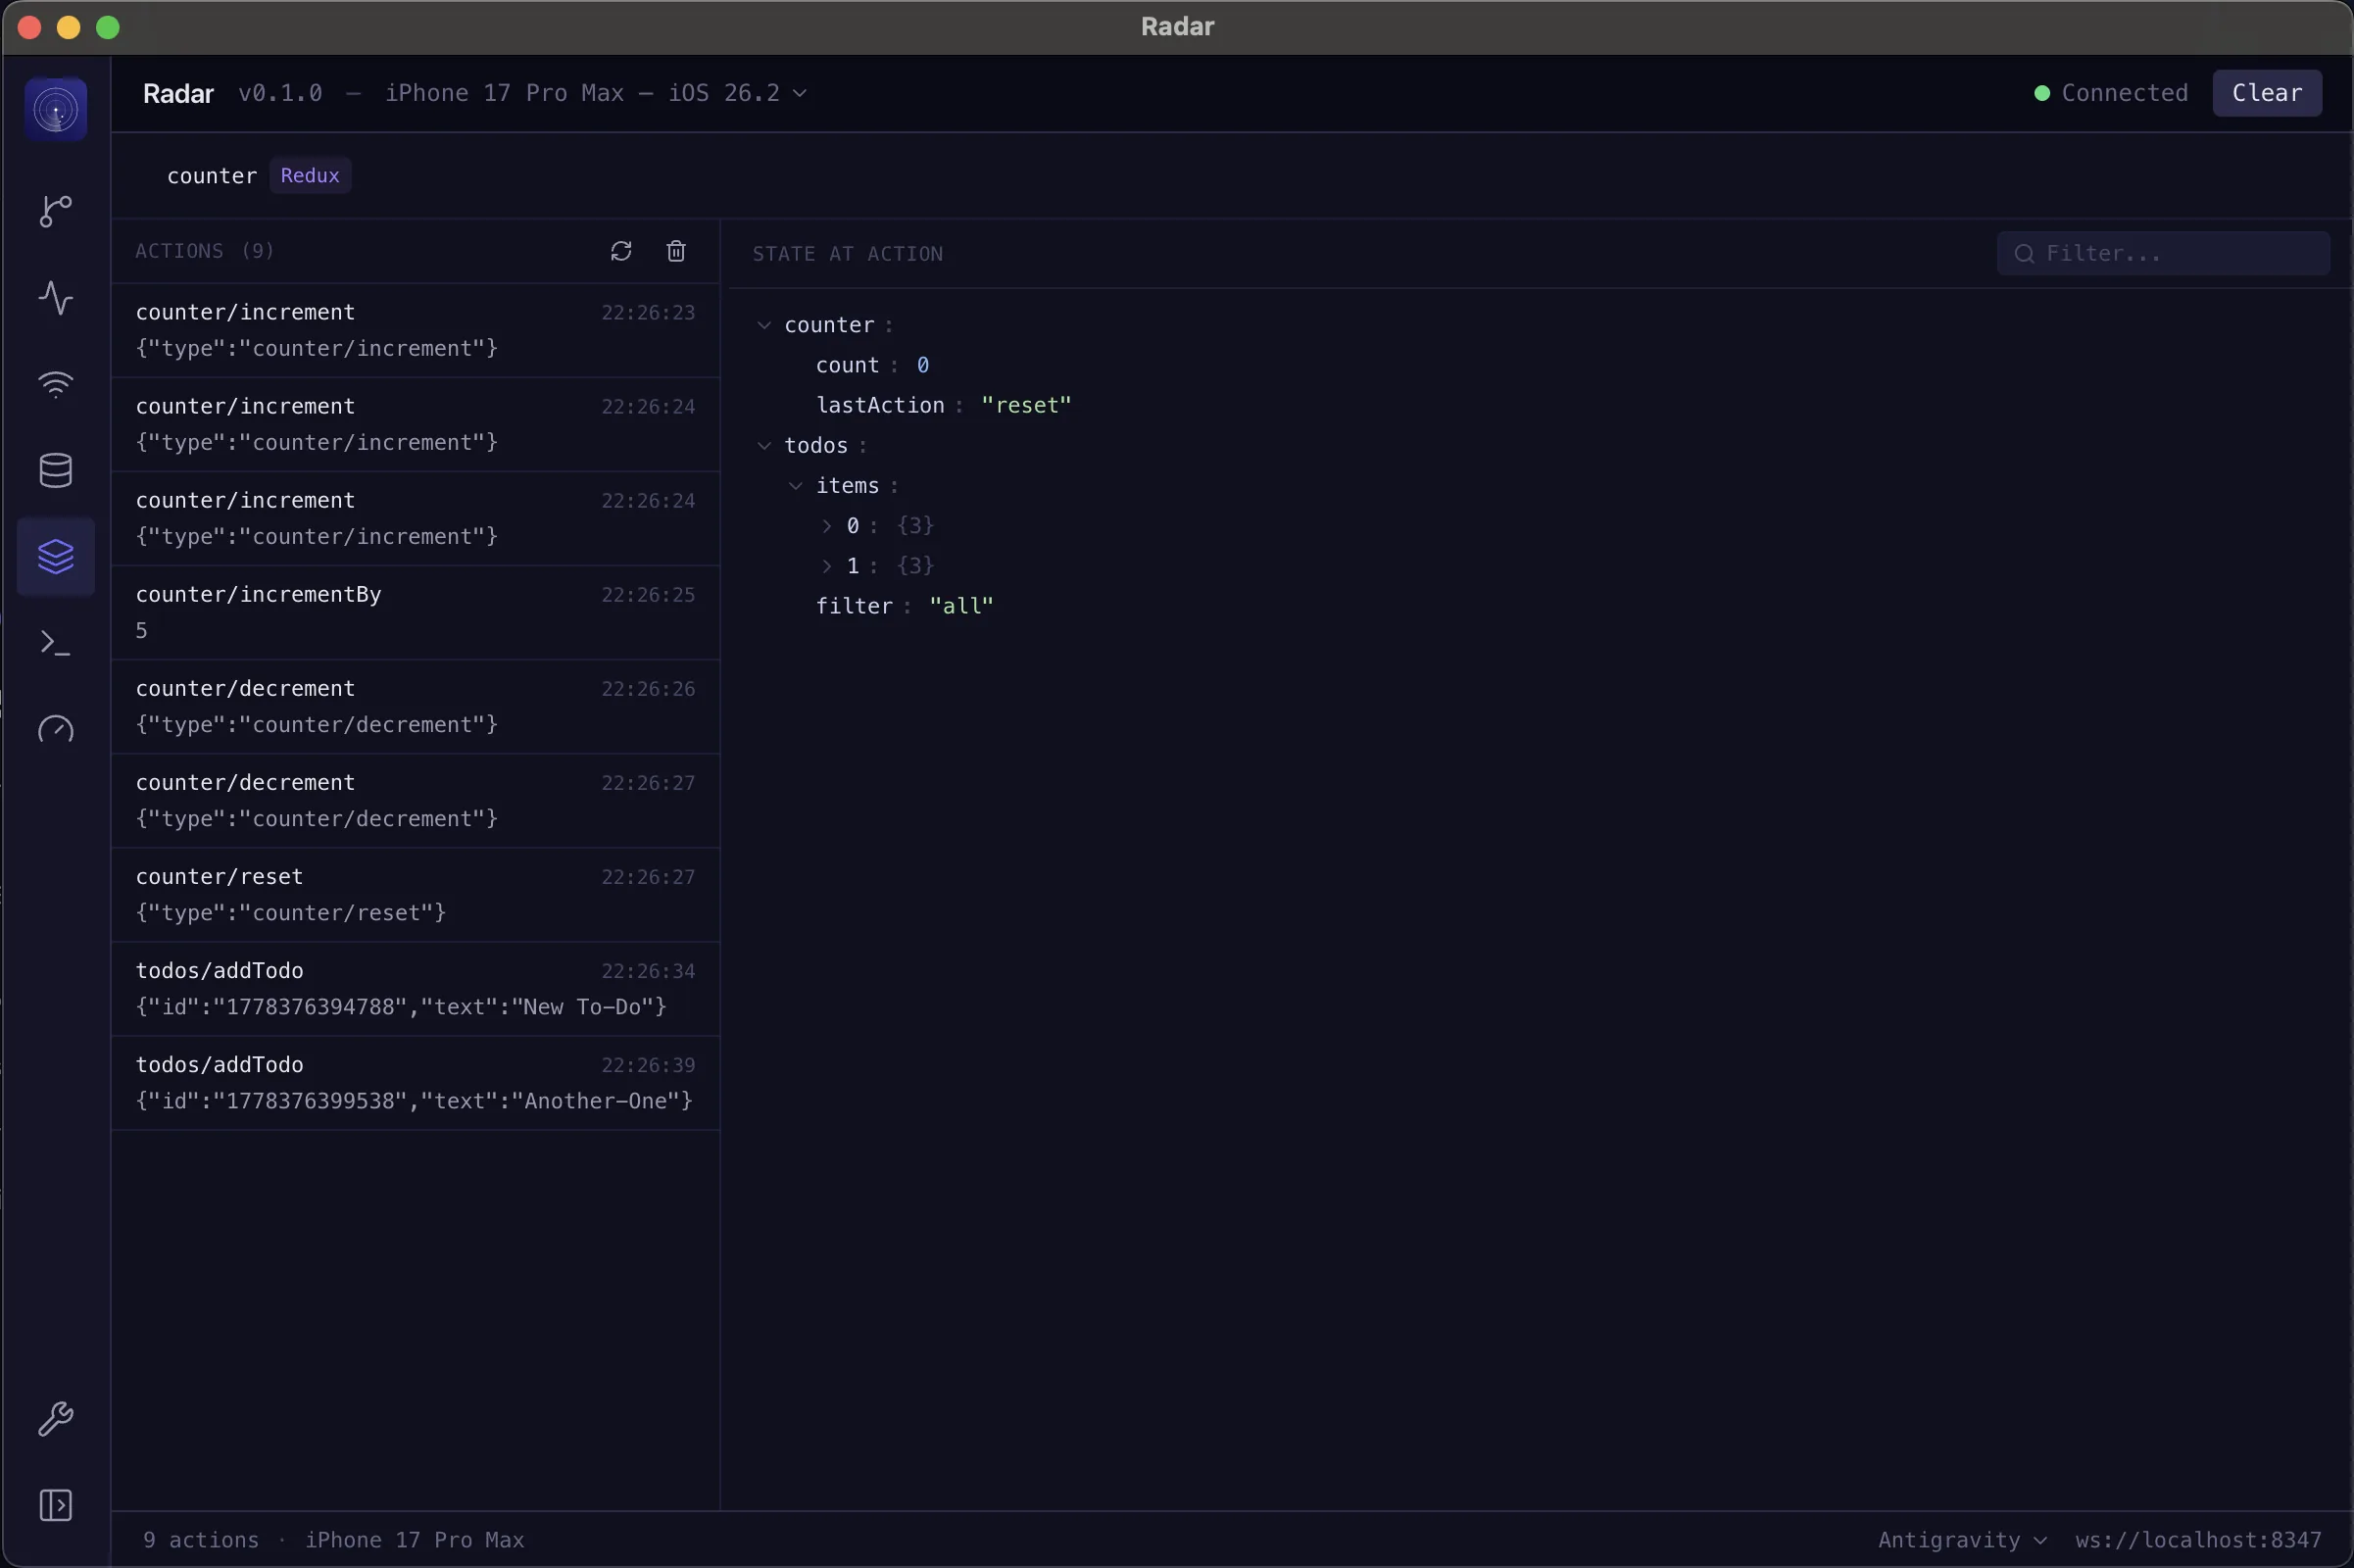The width and height of the screenshot is (2354, 1568).
Task: Click the filter value "all"
Action: tap(961, 606)
